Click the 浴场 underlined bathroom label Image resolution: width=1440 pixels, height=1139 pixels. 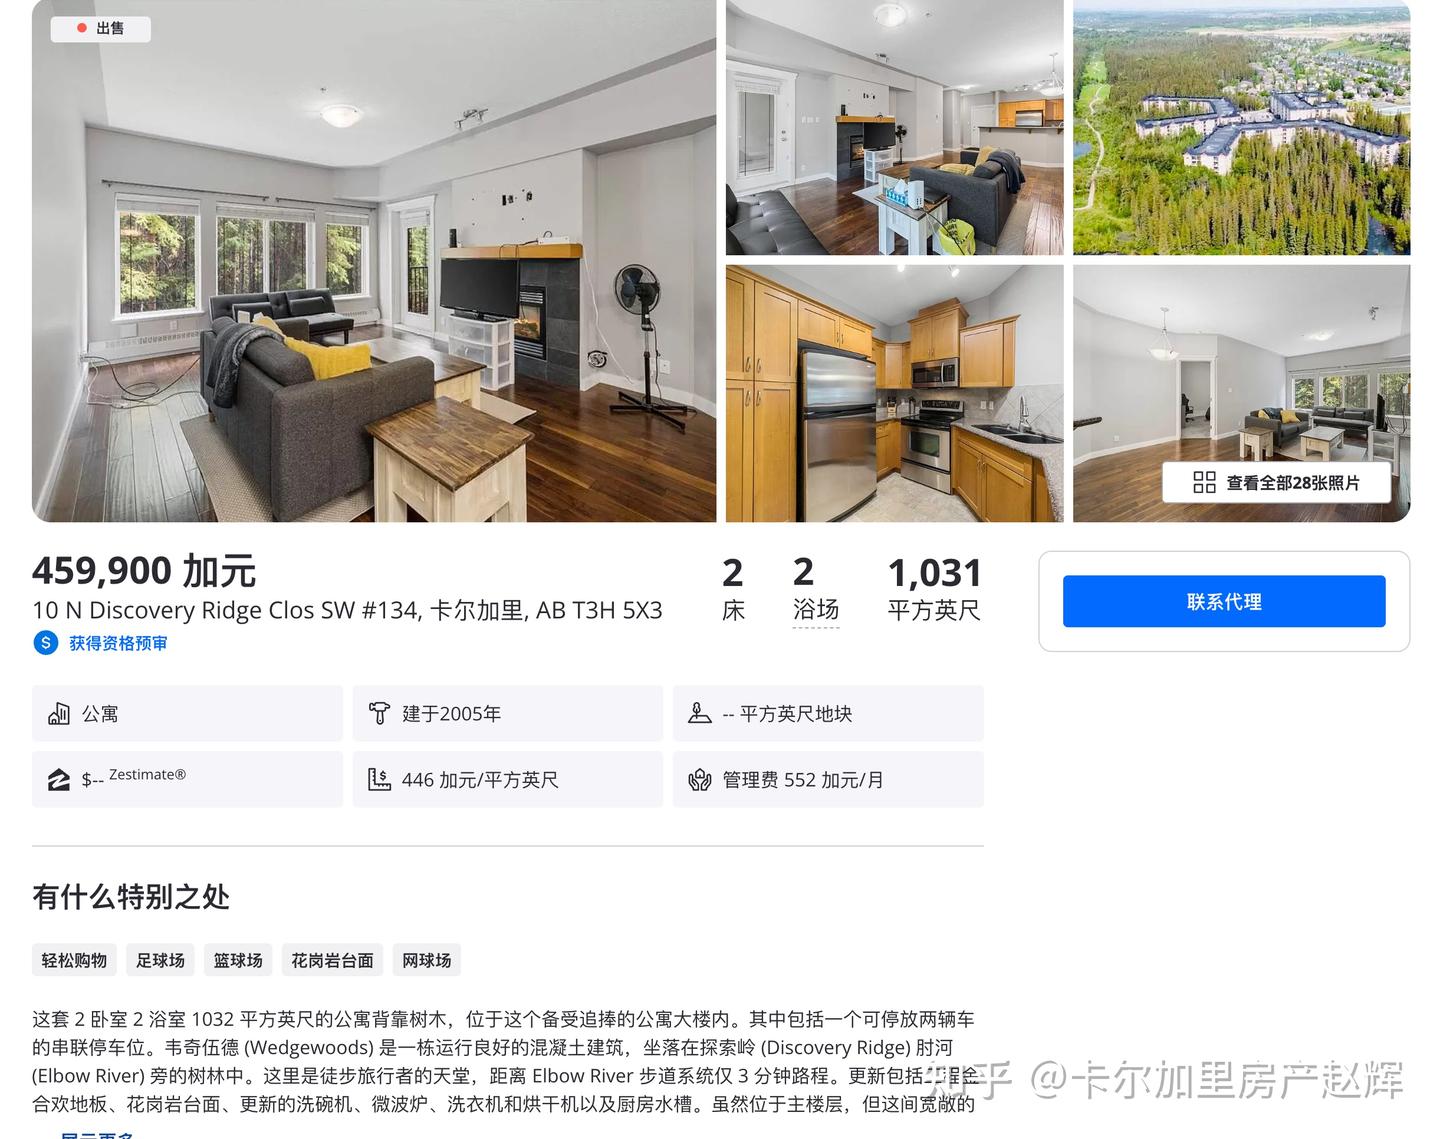click(816, 610)
